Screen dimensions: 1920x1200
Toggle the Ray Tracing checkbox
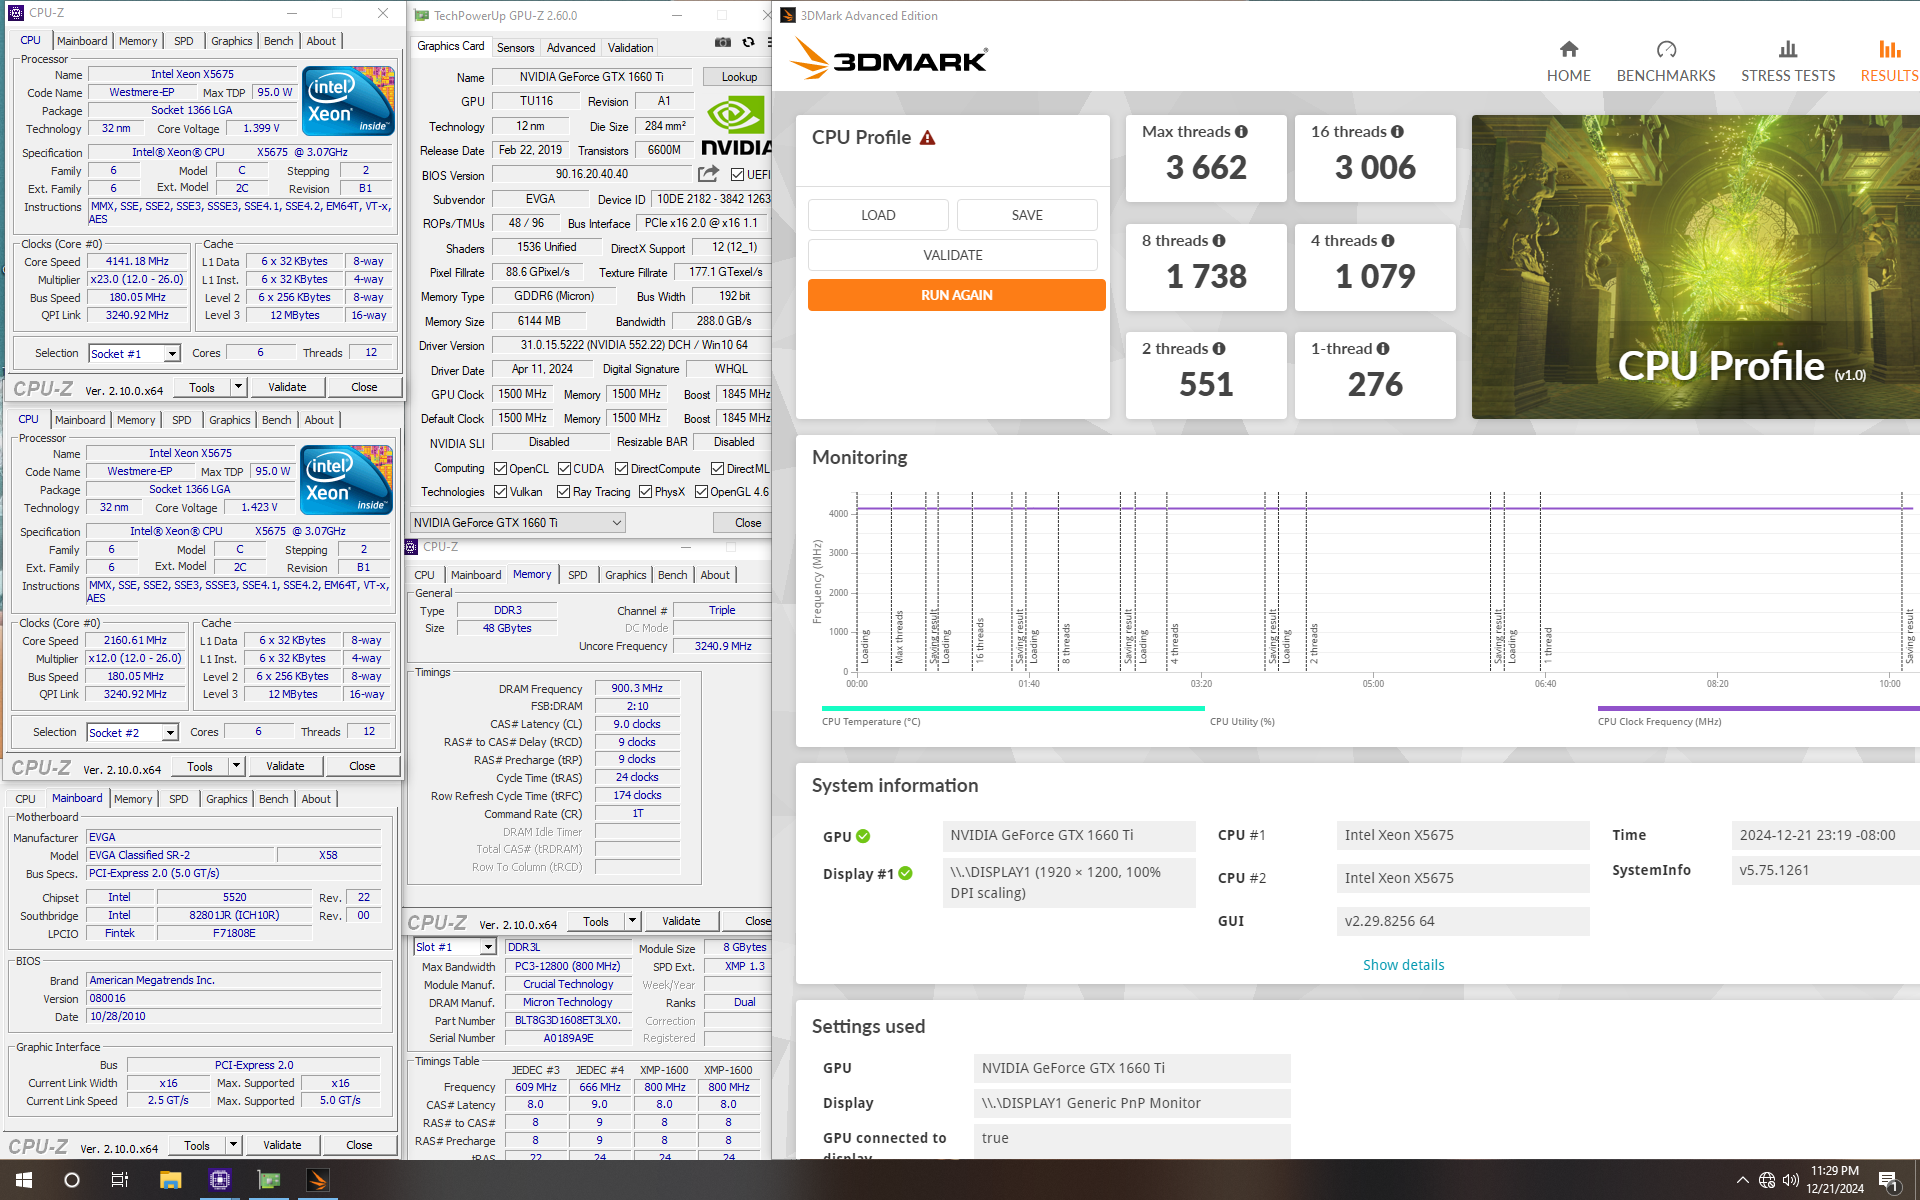click(564, 492)
